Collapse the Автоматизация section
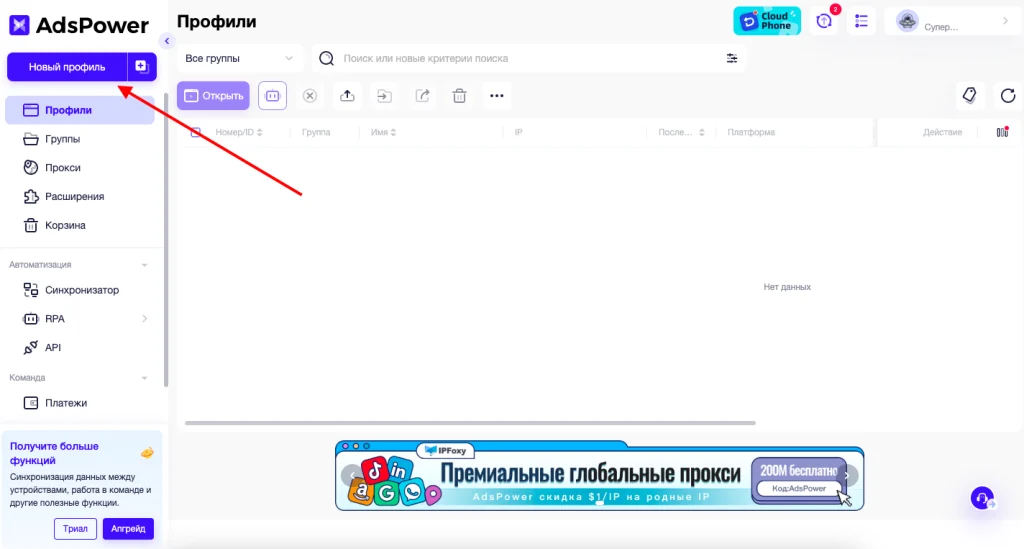Viewport: 1024px width, 549px height. (144, 264)
